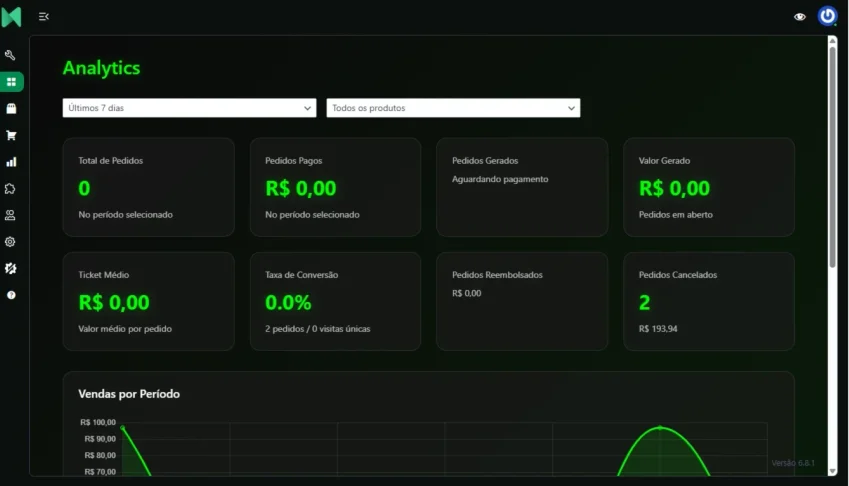Open the users icon in the sidebar
Viewport: 849px width, 486px height.
click(10, 215)
